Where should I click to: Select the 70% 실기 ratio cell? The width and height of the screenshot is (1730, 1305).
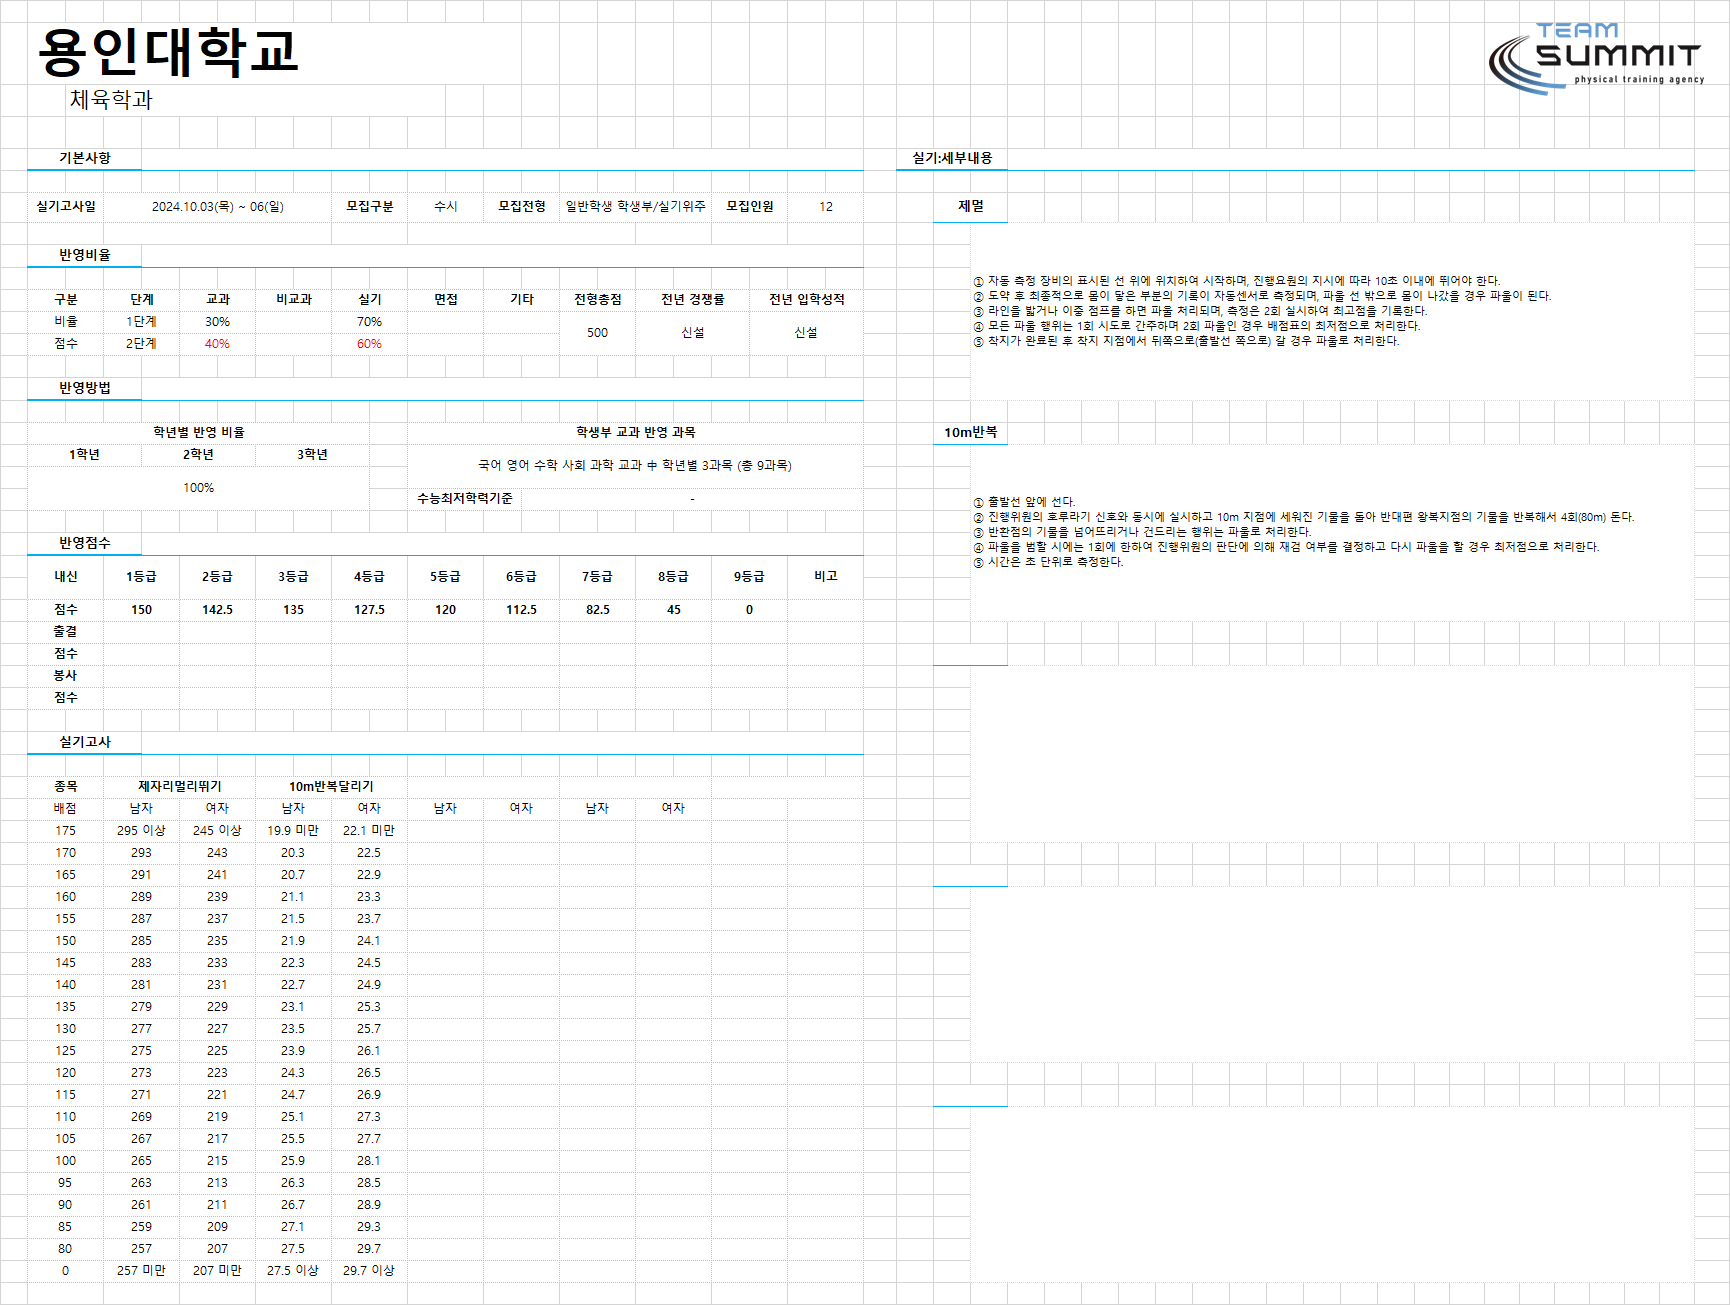tap(370, 321)
